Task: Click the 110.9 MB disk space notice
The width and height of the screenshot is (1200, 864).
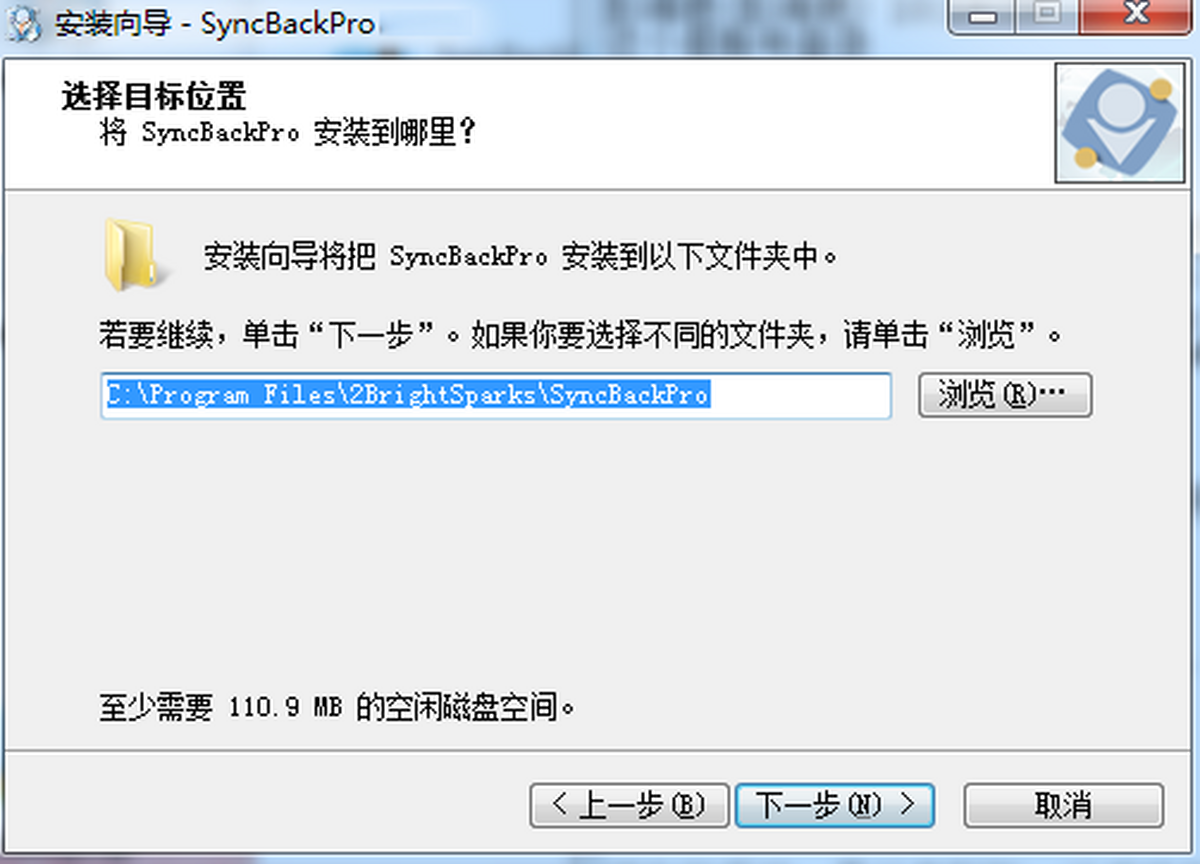Action: coord(339,709)
